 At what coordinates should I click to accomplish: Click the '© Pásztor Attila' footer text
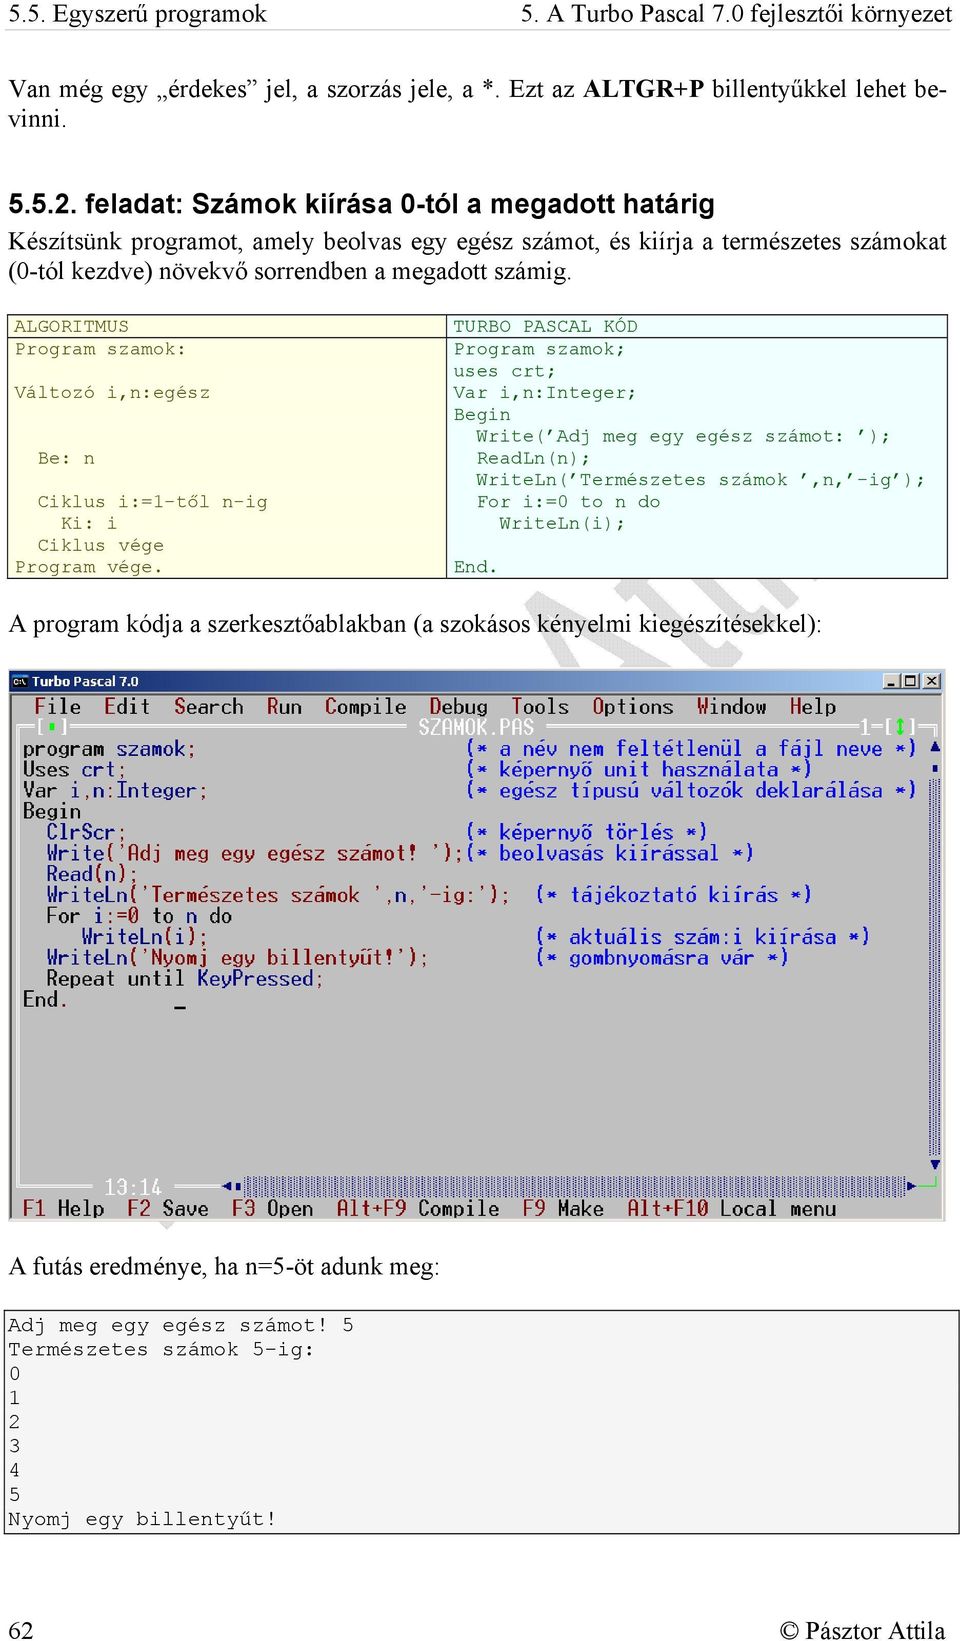tap(862, 1630)
